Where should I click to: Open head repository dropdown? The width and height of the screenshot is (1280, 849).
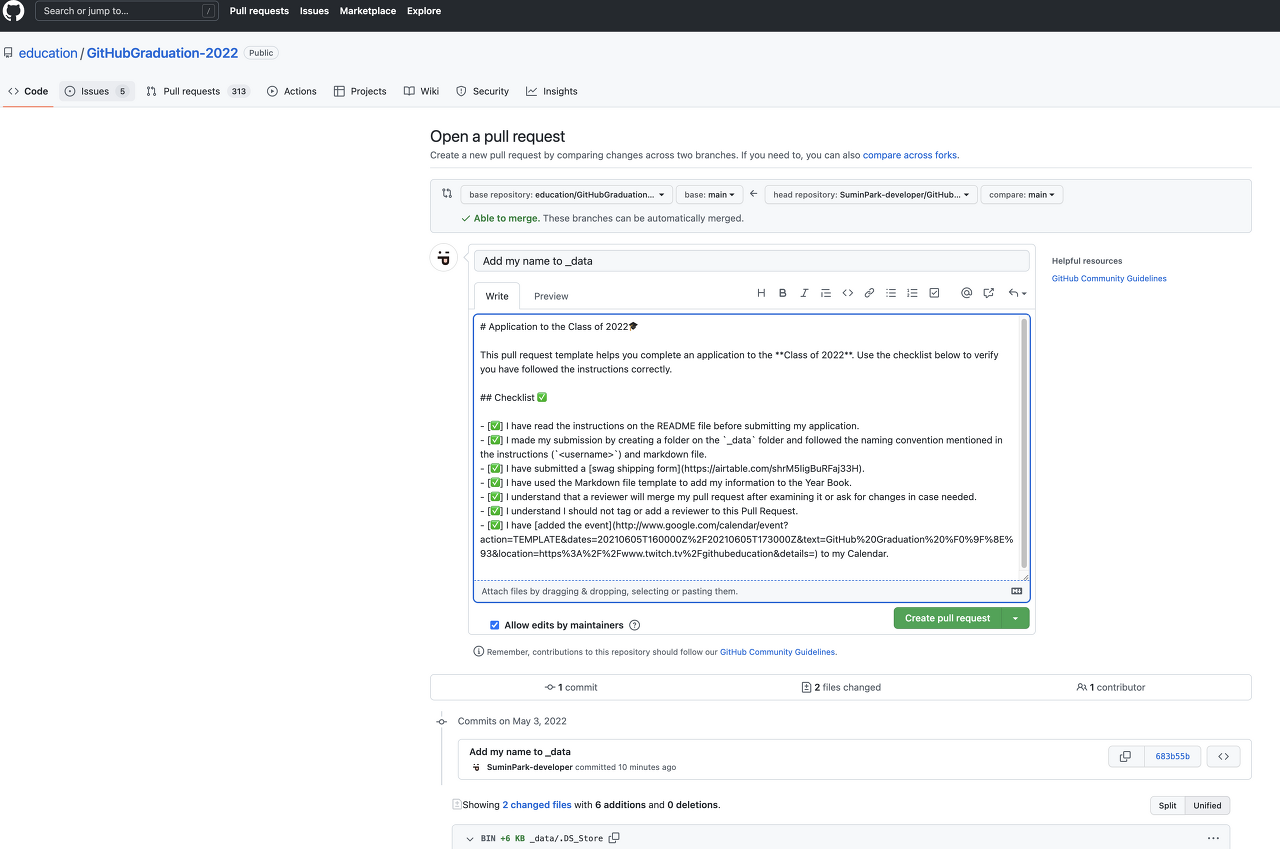pyautogui.click(x=871, y=195)
